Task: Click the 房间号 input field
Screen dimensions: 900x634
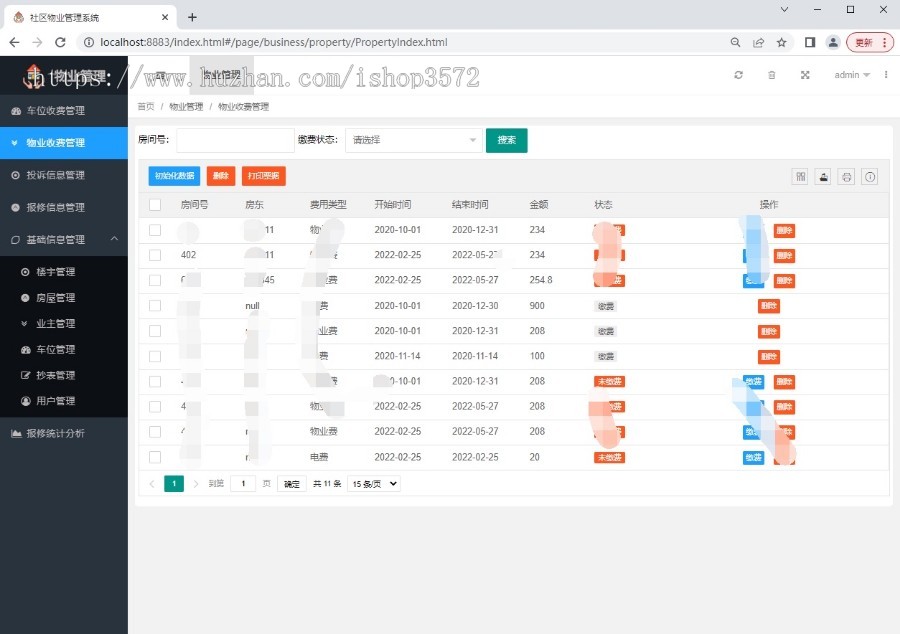Action: (235, 140)
